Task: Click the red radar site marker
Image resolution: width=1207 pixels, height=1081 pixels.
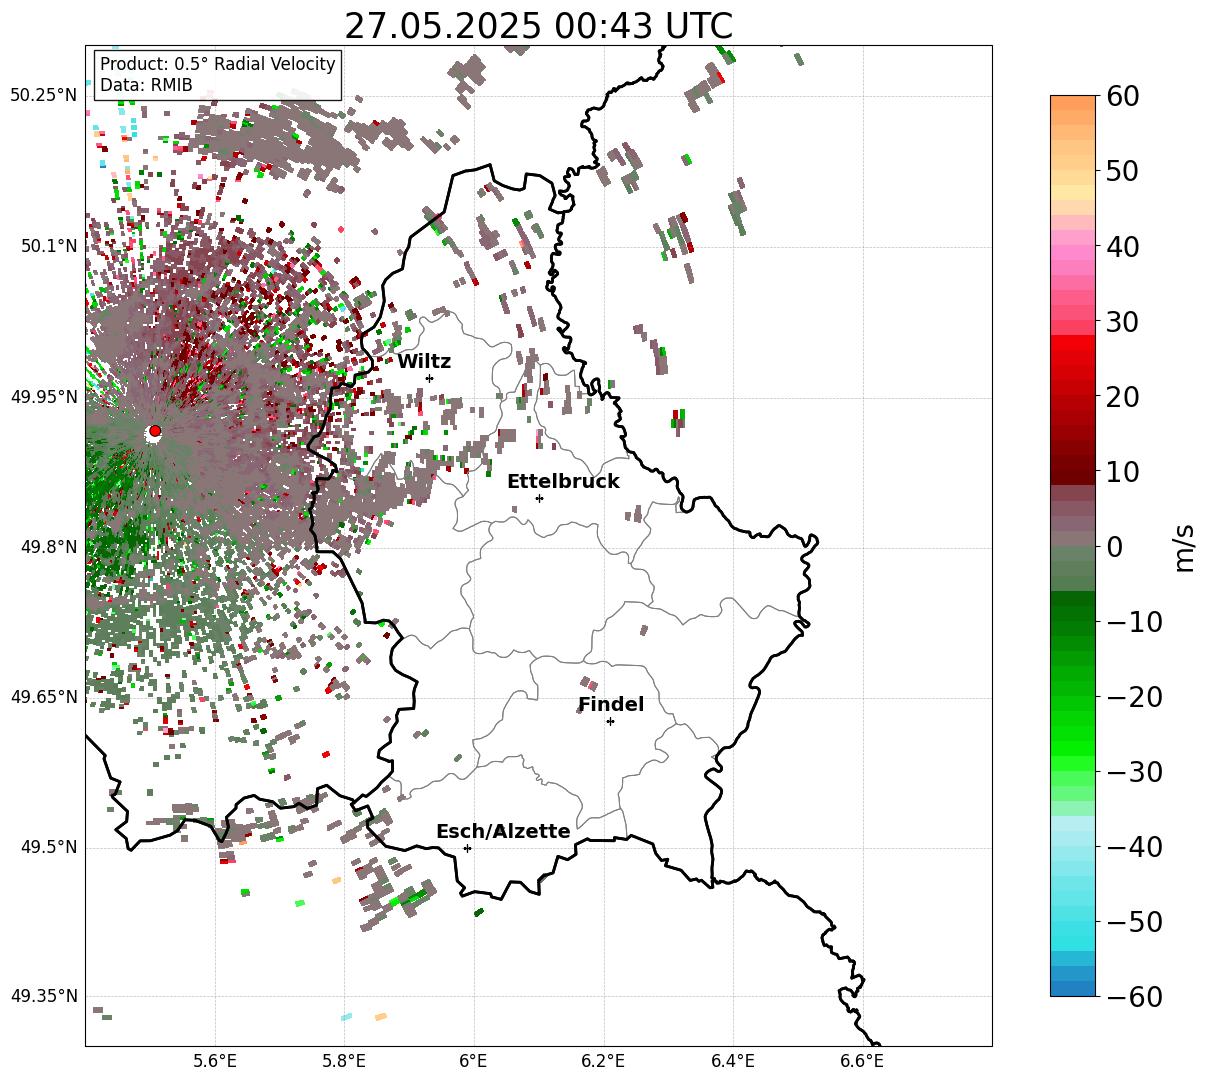Action: pos(154,431)
